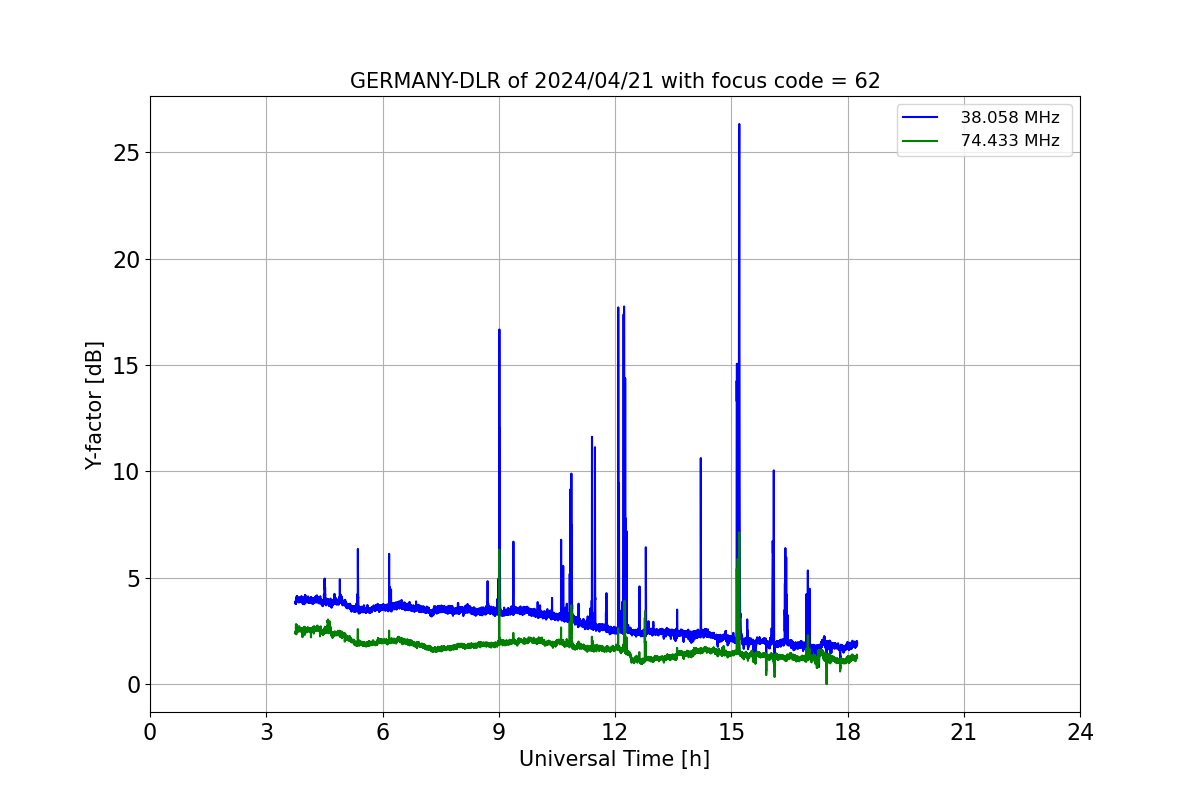
Task: Click x-axis tick label 15
Action: pos(731,733)
